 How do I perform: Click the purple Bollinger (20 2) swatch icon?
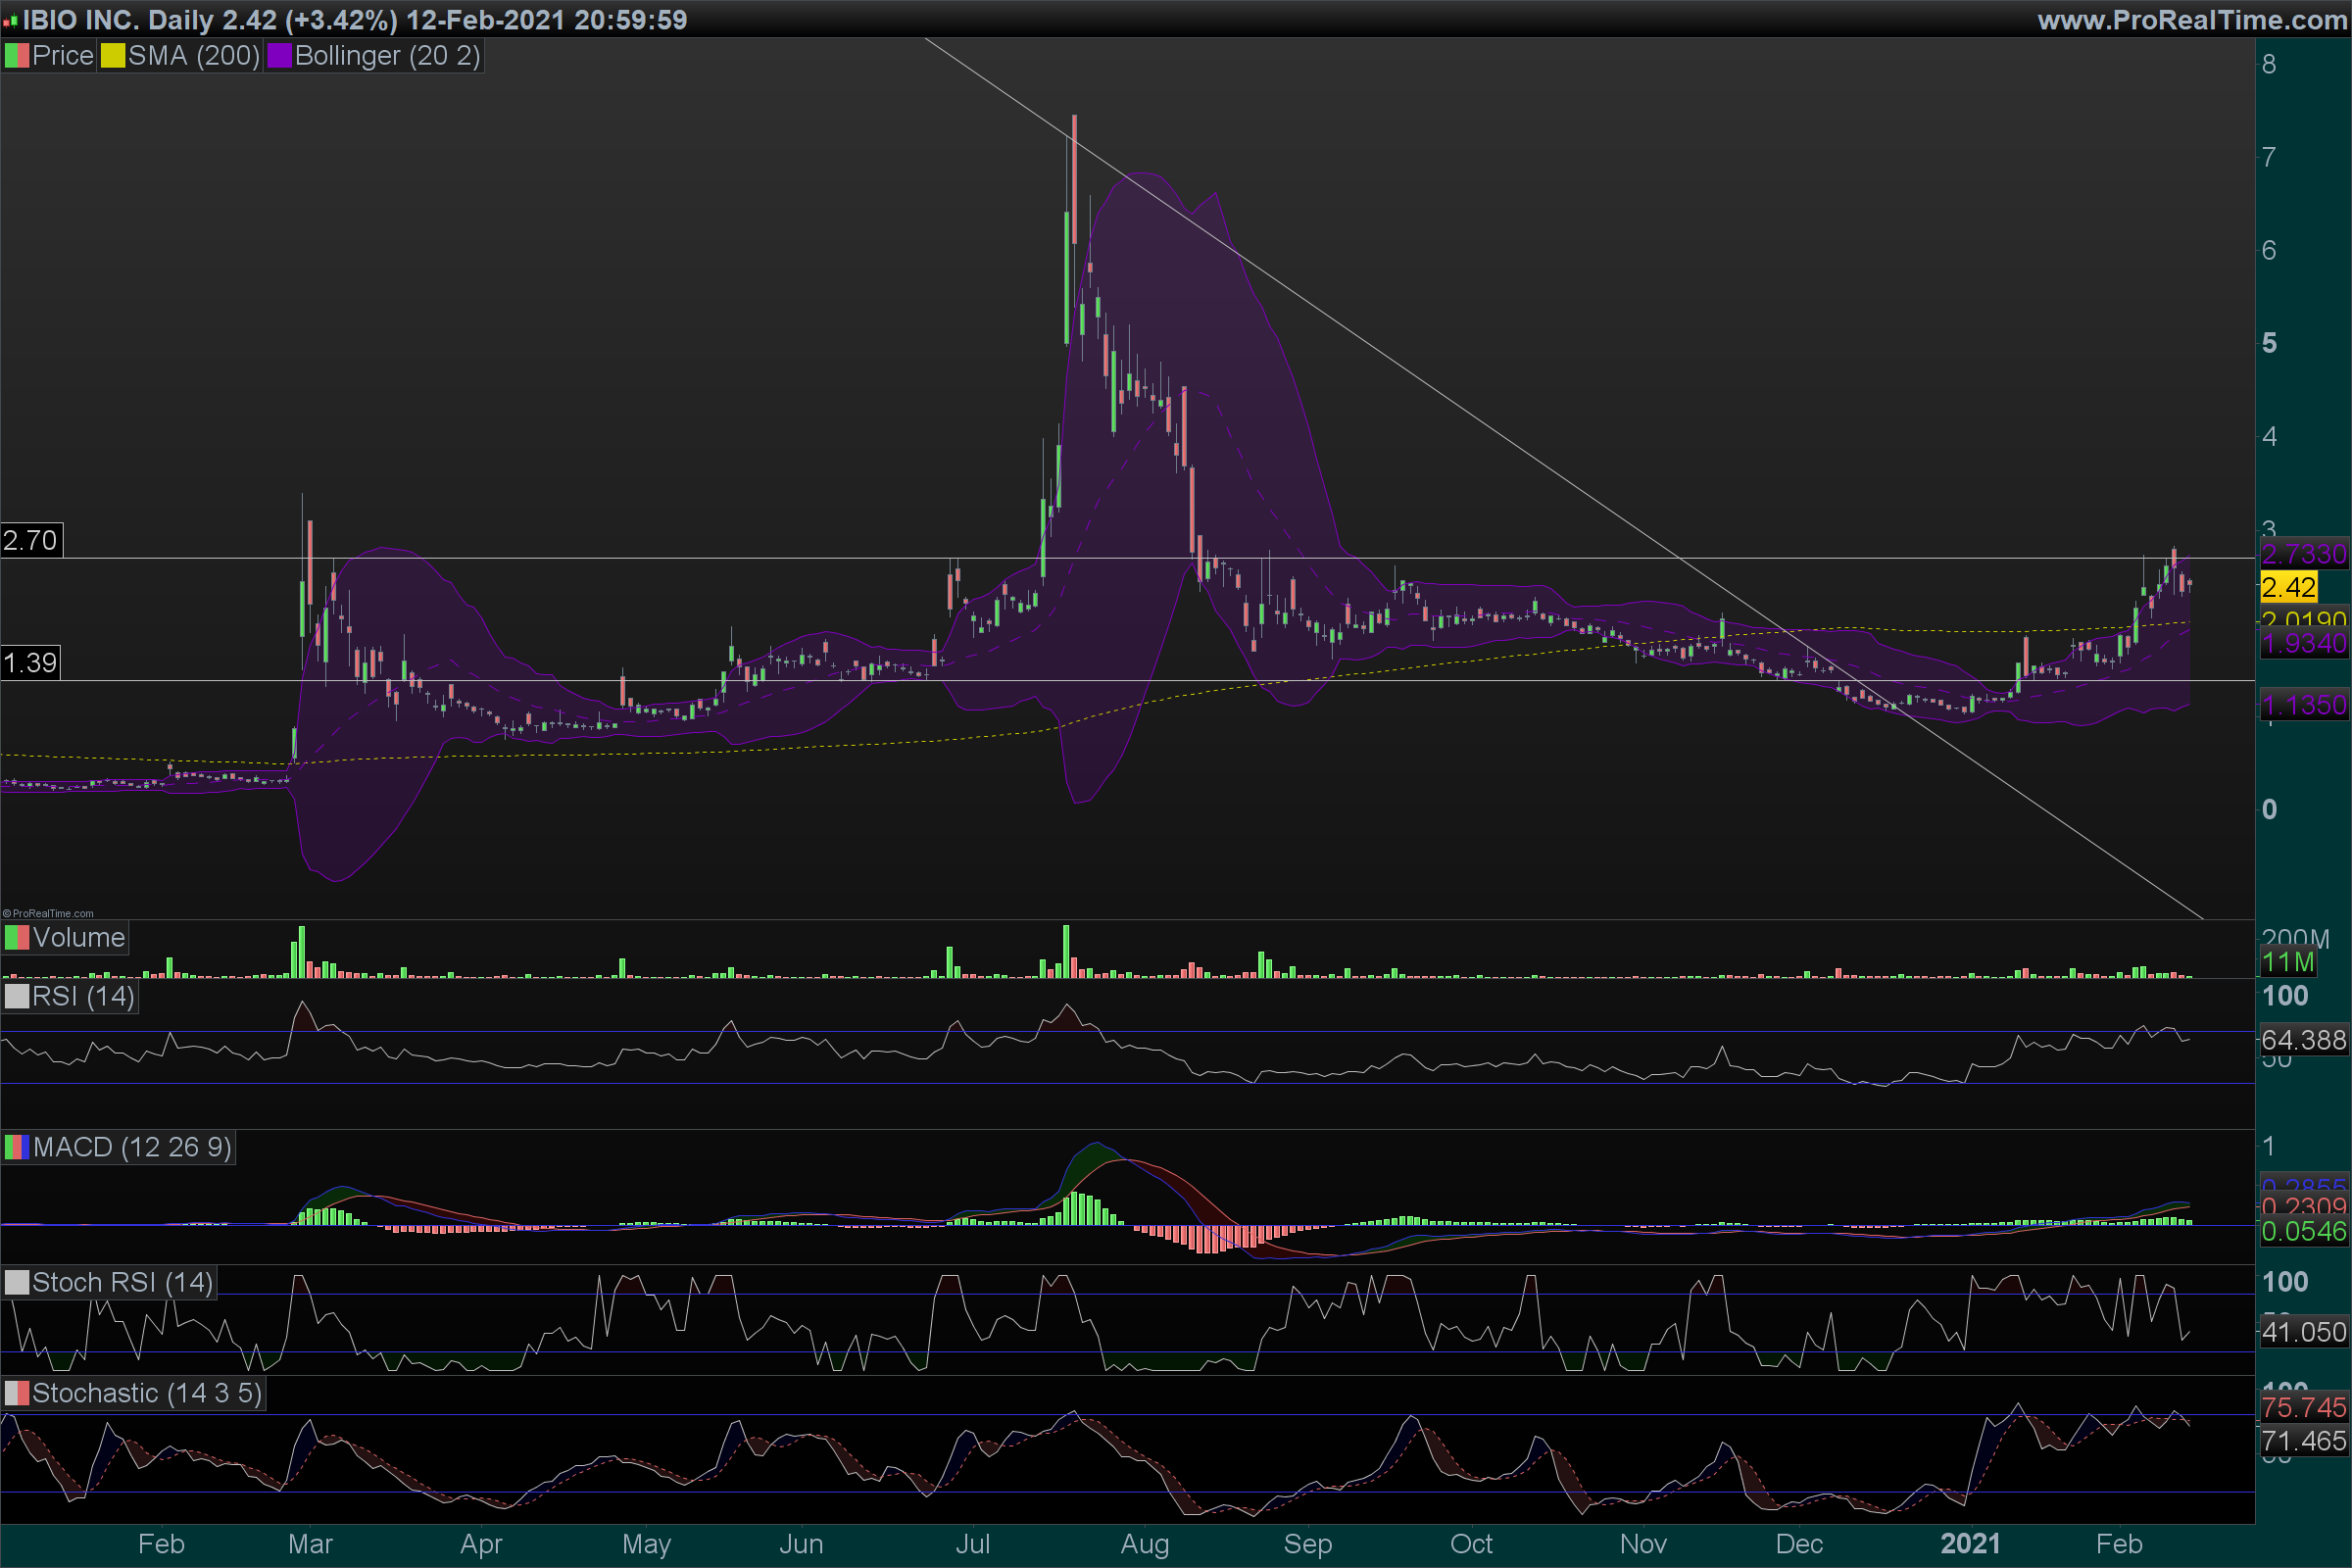279,56
